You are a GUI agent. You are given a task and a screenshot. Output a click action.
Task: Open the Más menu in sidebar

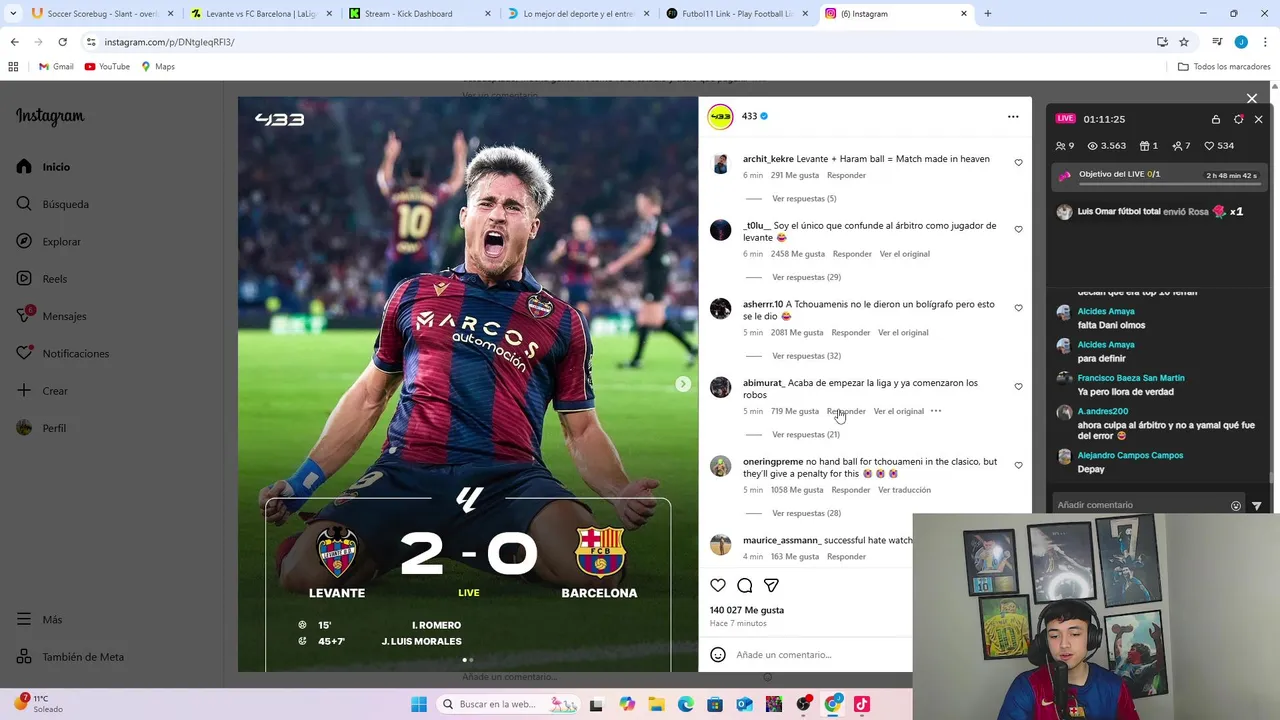coord(39,620)
